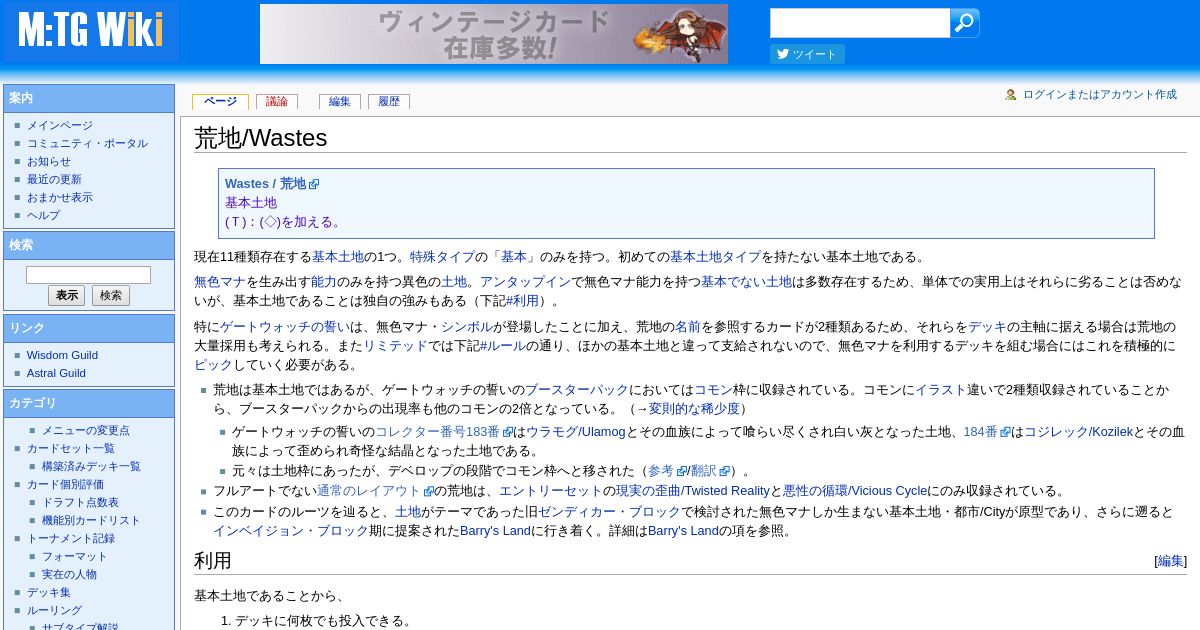The width and height of the screenshot is (1200, 630).
Task: Click シンボル link in third paragraph
Action: coord(467,327)
